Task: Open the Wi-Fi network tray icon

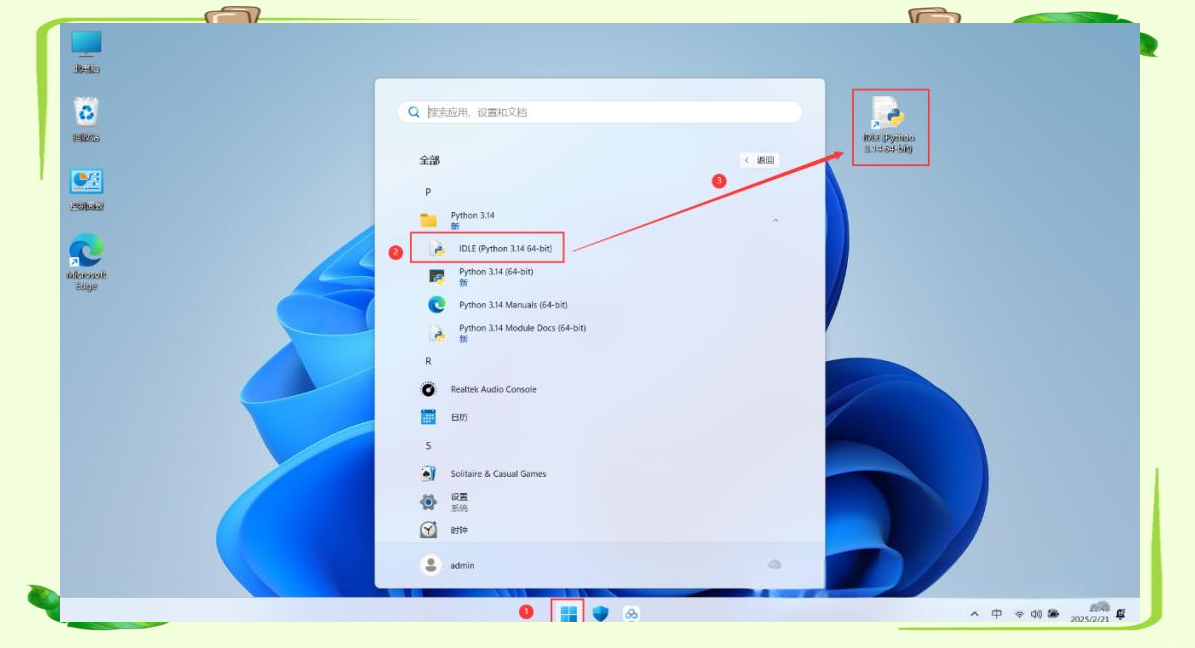Action: [1019, 614]
